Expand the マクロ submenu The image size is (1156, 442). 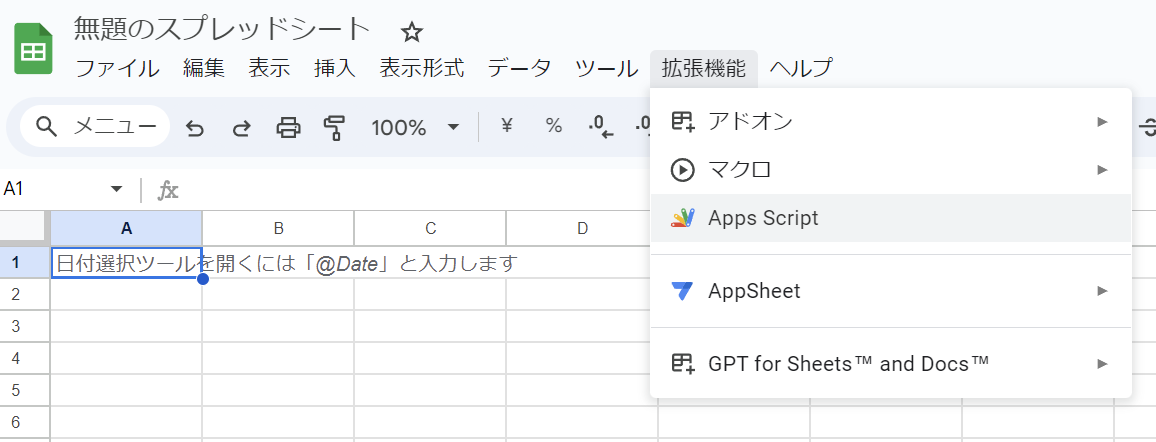click(891, 169)
